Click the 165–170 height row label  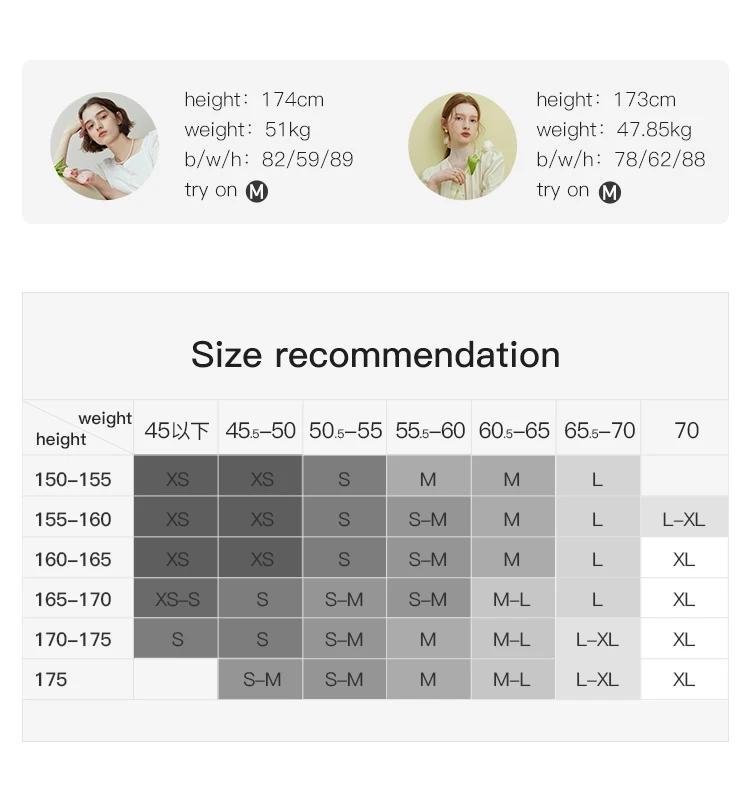[73, 599]
